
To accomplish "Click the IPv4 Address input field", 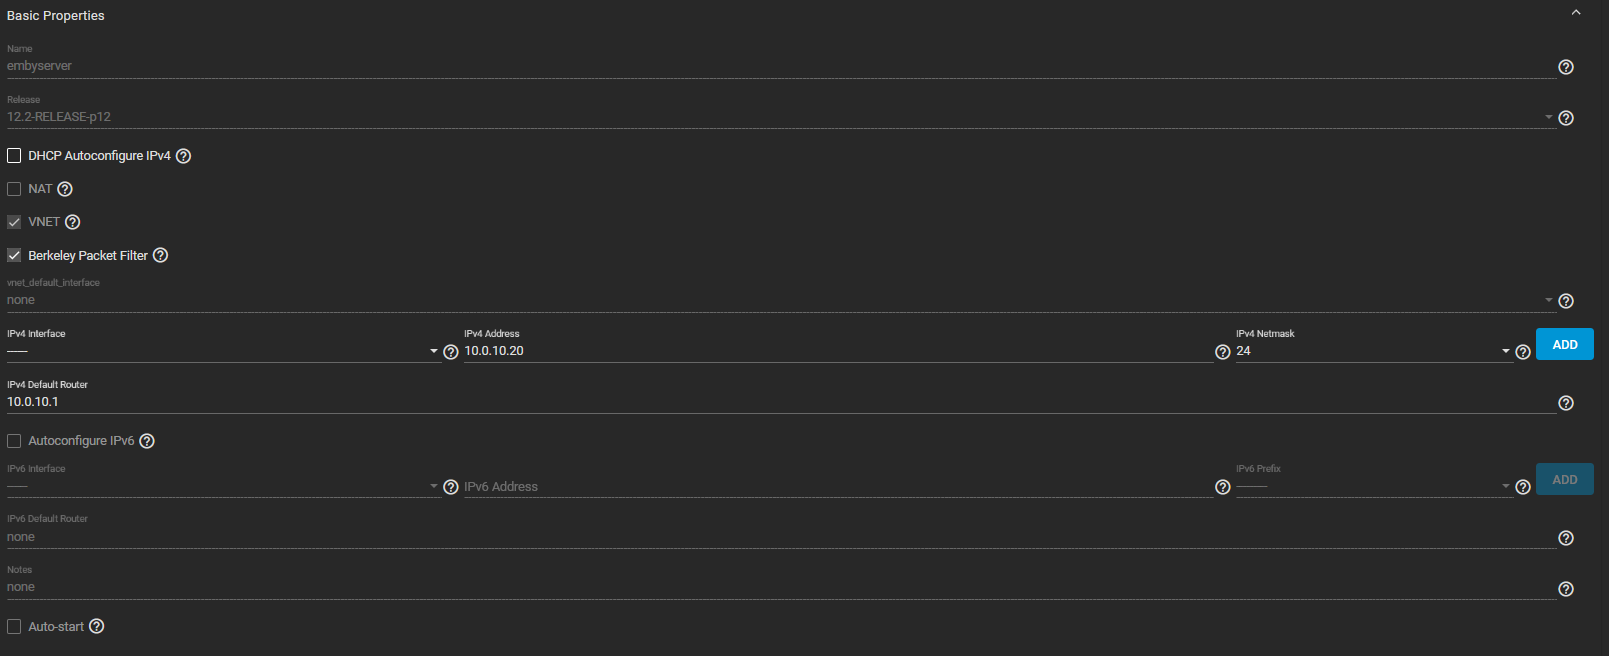I will [x=836, y=351].
